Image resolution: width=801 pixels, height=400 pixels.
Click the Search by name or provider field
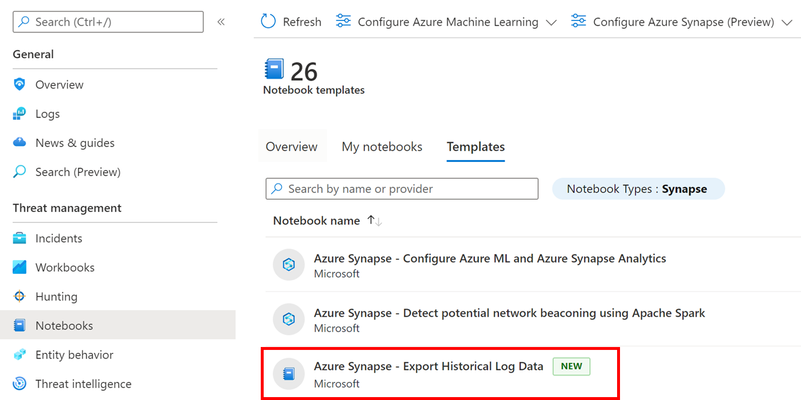tap(402, 189)
